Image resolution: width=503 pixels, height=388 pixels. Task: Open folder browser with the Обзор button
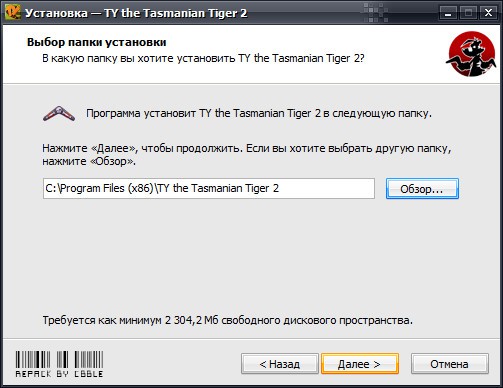click(x=422, y=189)
